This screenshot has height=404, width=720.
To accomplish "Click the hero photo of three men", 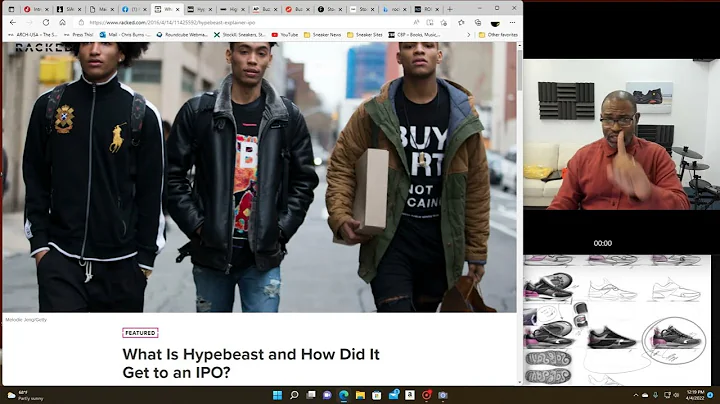I will 259,177.
